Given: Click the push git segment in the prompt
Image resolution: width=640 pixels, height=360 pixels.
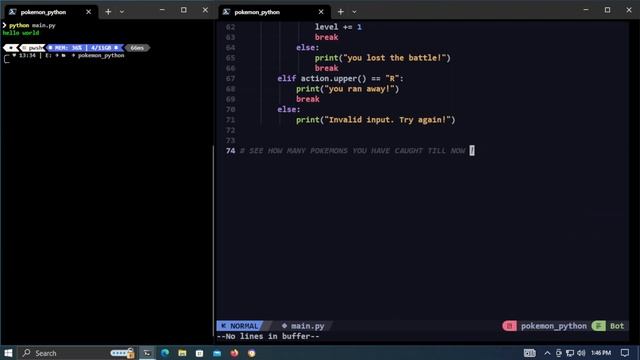Looking at the screenshot, I should point(32,48).
